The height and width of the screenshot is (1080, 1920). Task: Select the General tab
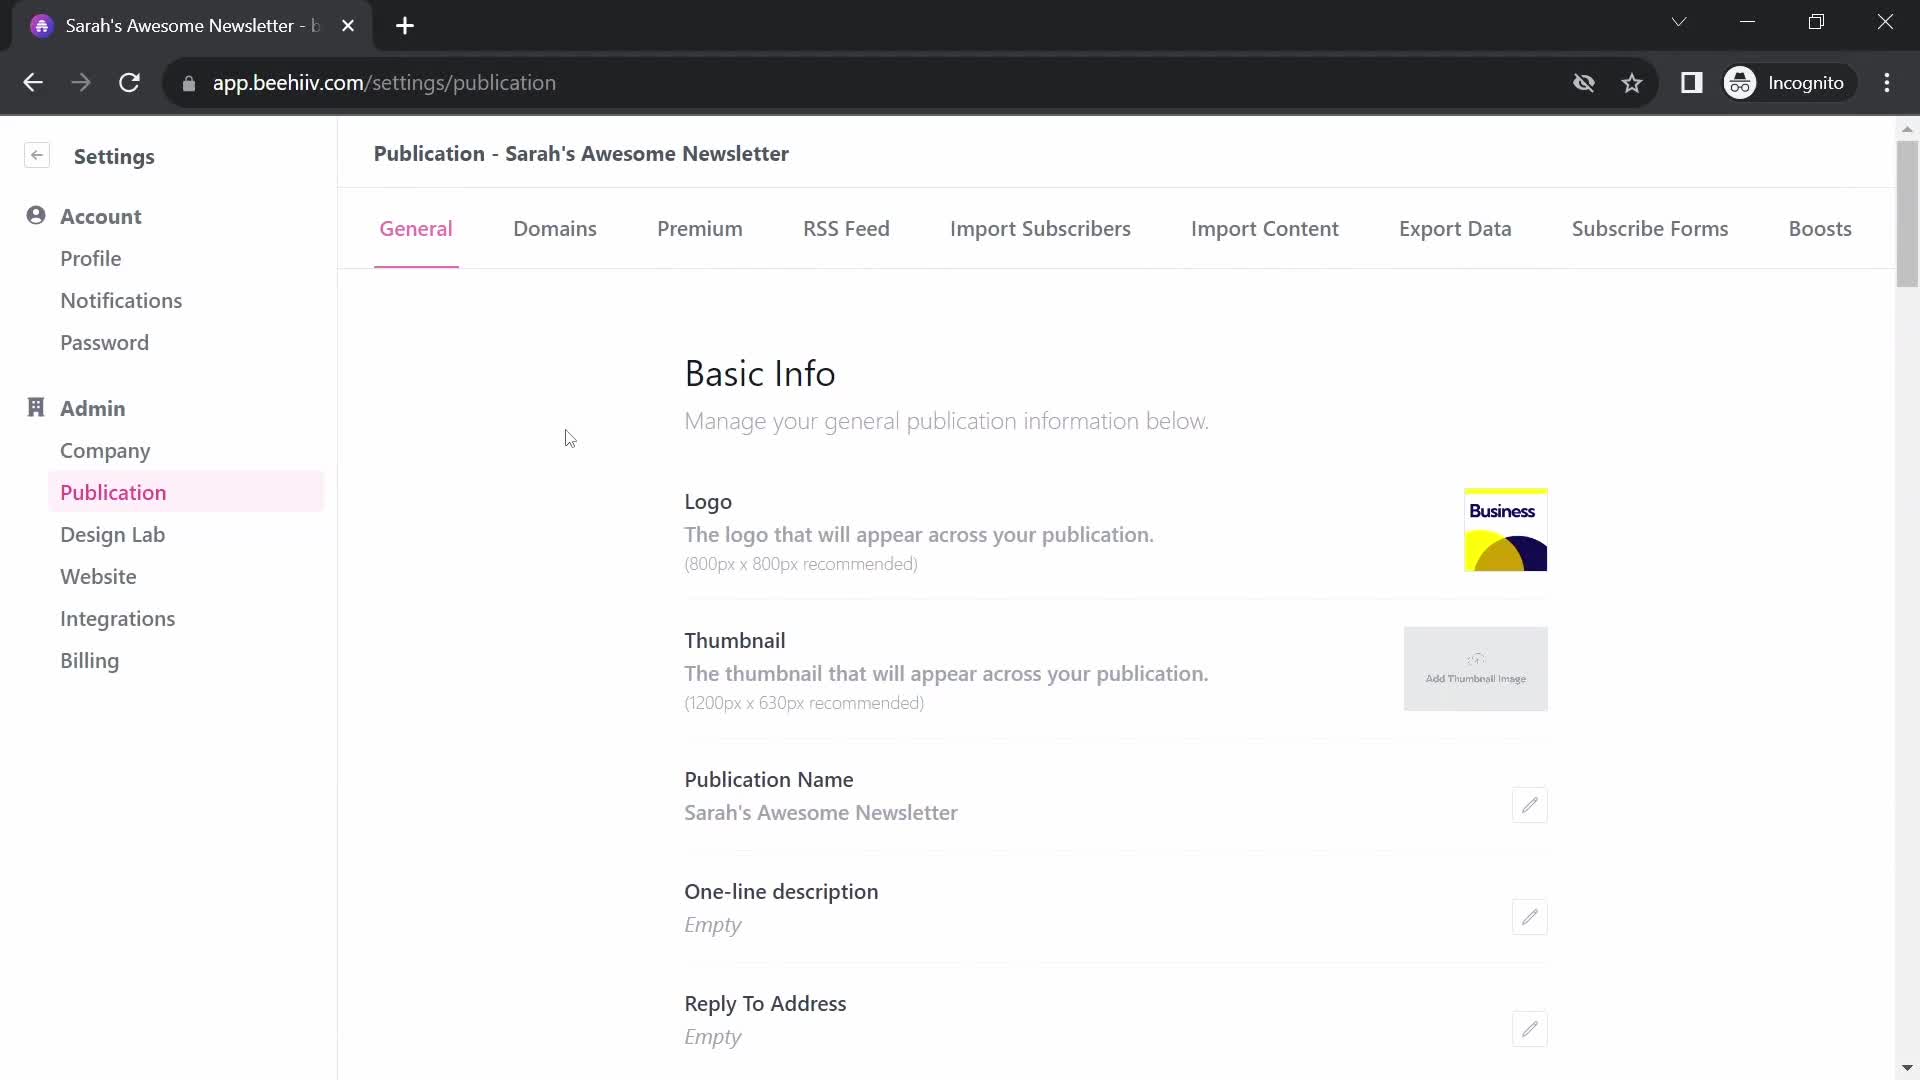pos(415,228)
